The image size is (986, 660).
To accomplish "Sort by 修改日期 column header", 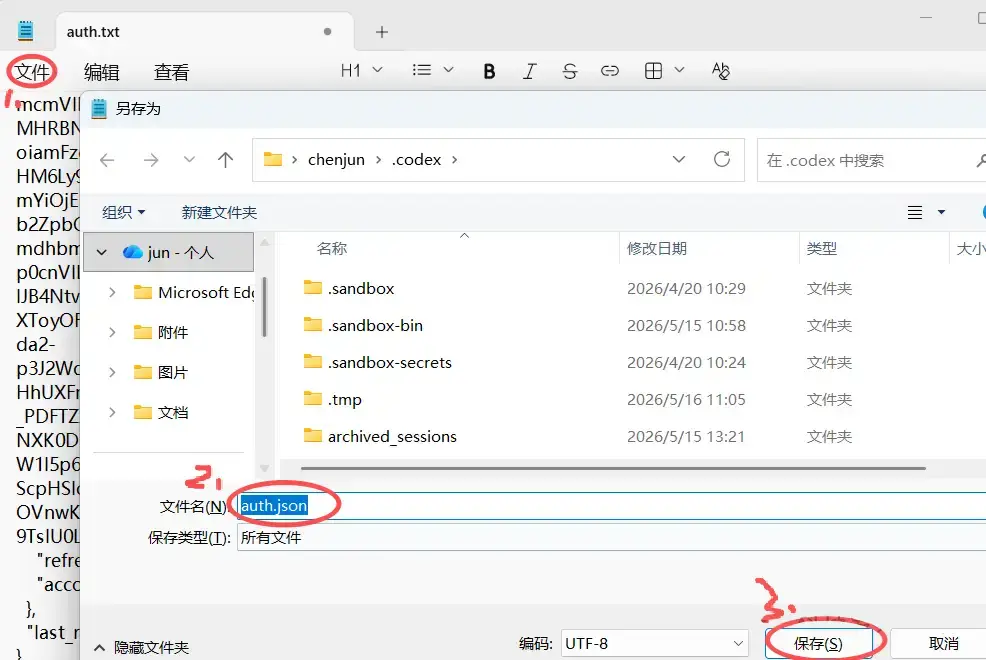I will (656, 249).
